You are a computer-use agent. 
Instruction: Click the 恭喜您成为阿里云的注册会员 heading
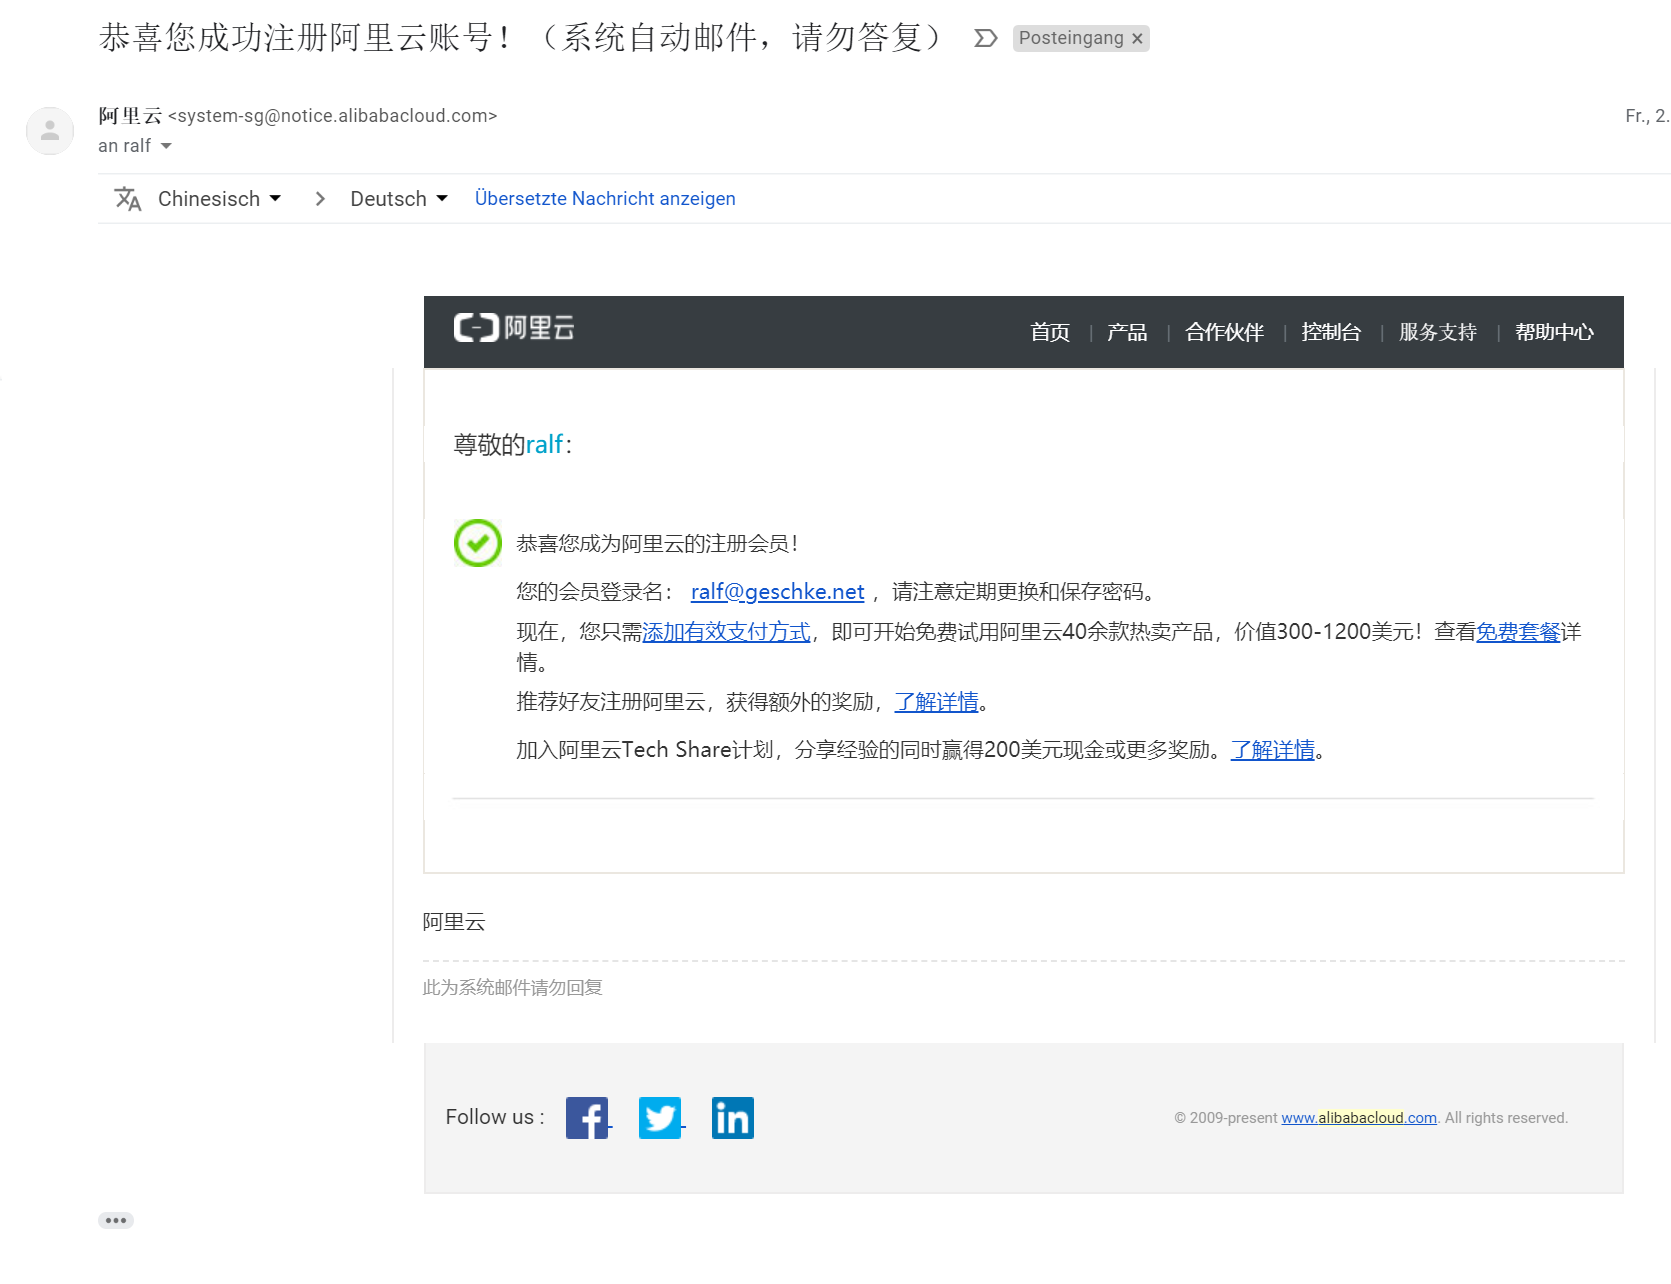657,544
